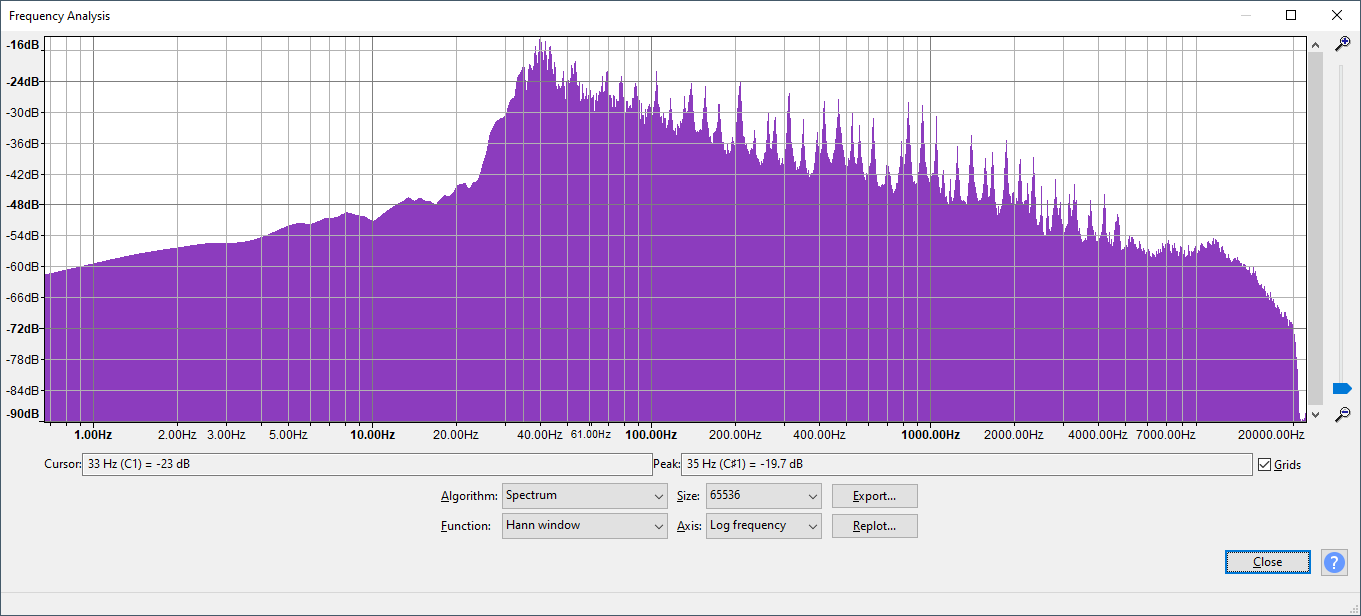Image resolution: width=1361 pixels, height=616 pixels.
Task: Click the Cursor readout text field
Action: (x=366, y=465)
